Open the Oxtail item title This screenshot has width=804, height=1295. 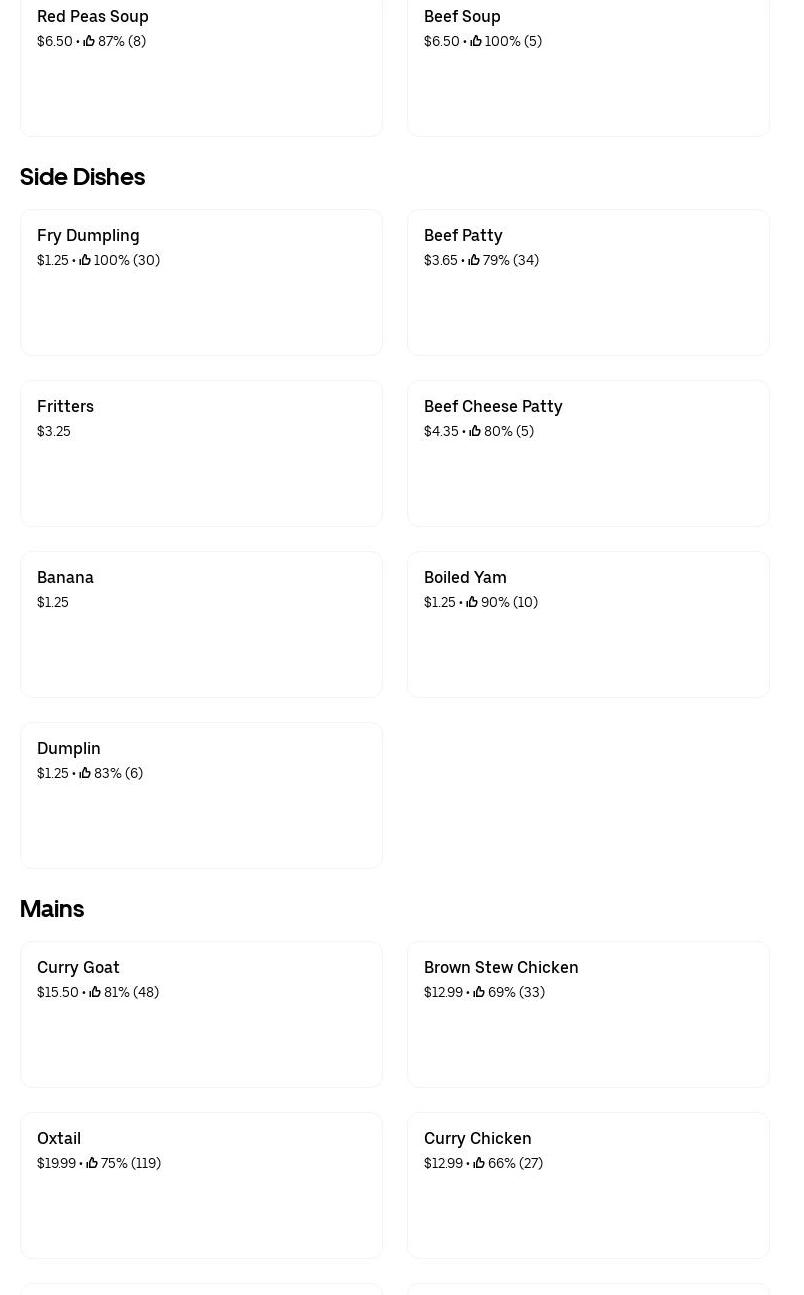(59, 1138)
